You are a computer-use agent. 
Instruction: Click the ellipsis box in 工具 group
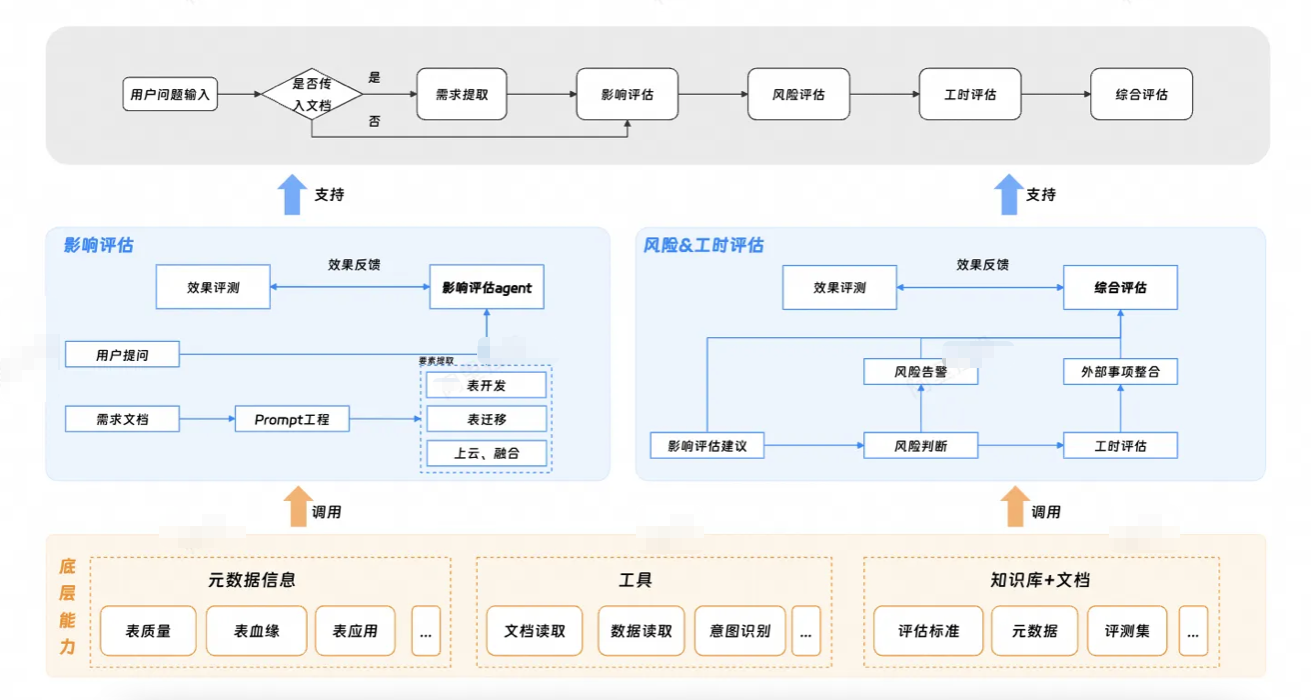(x=806, y=631)
